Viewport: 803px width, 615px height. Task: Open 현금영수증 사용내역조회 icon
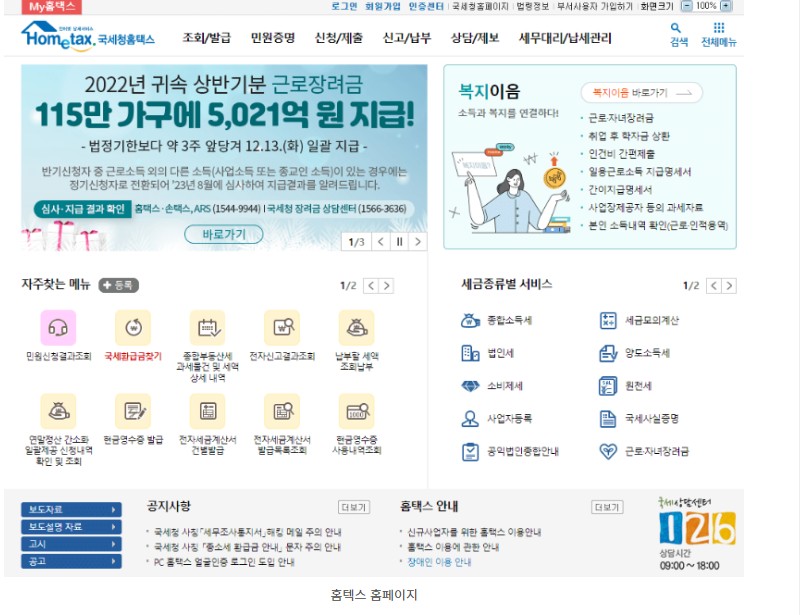(x=356, y=411)
